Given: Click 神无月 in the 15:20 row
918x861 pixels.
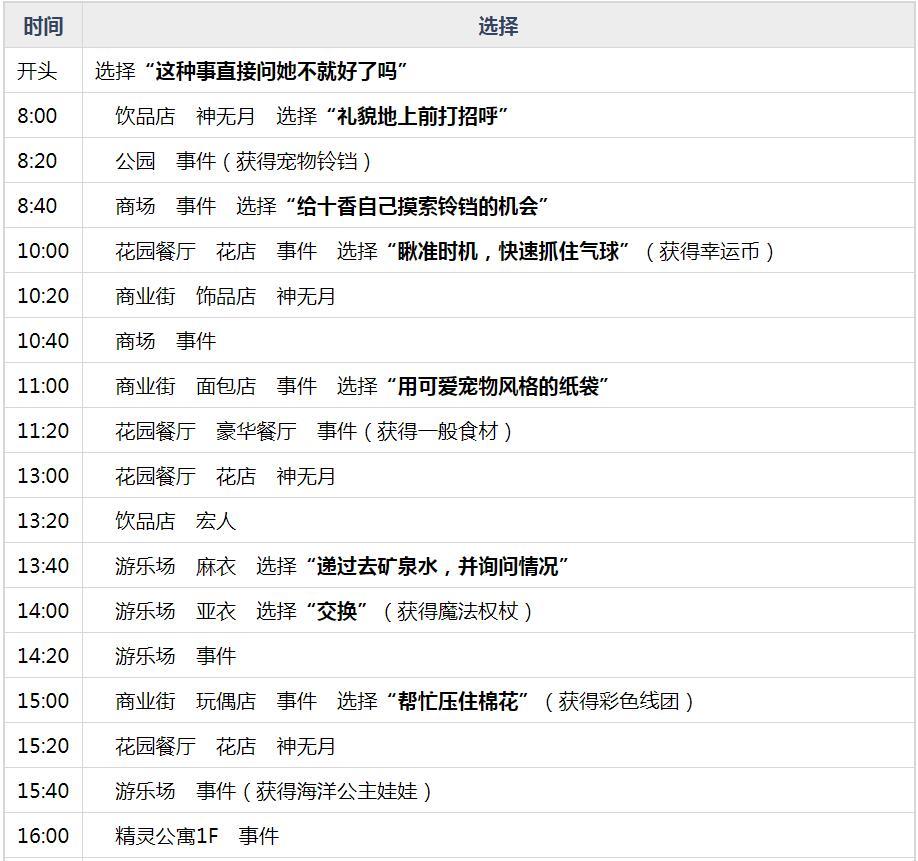Looking at the screenshot, I should [x=306, y=746].
